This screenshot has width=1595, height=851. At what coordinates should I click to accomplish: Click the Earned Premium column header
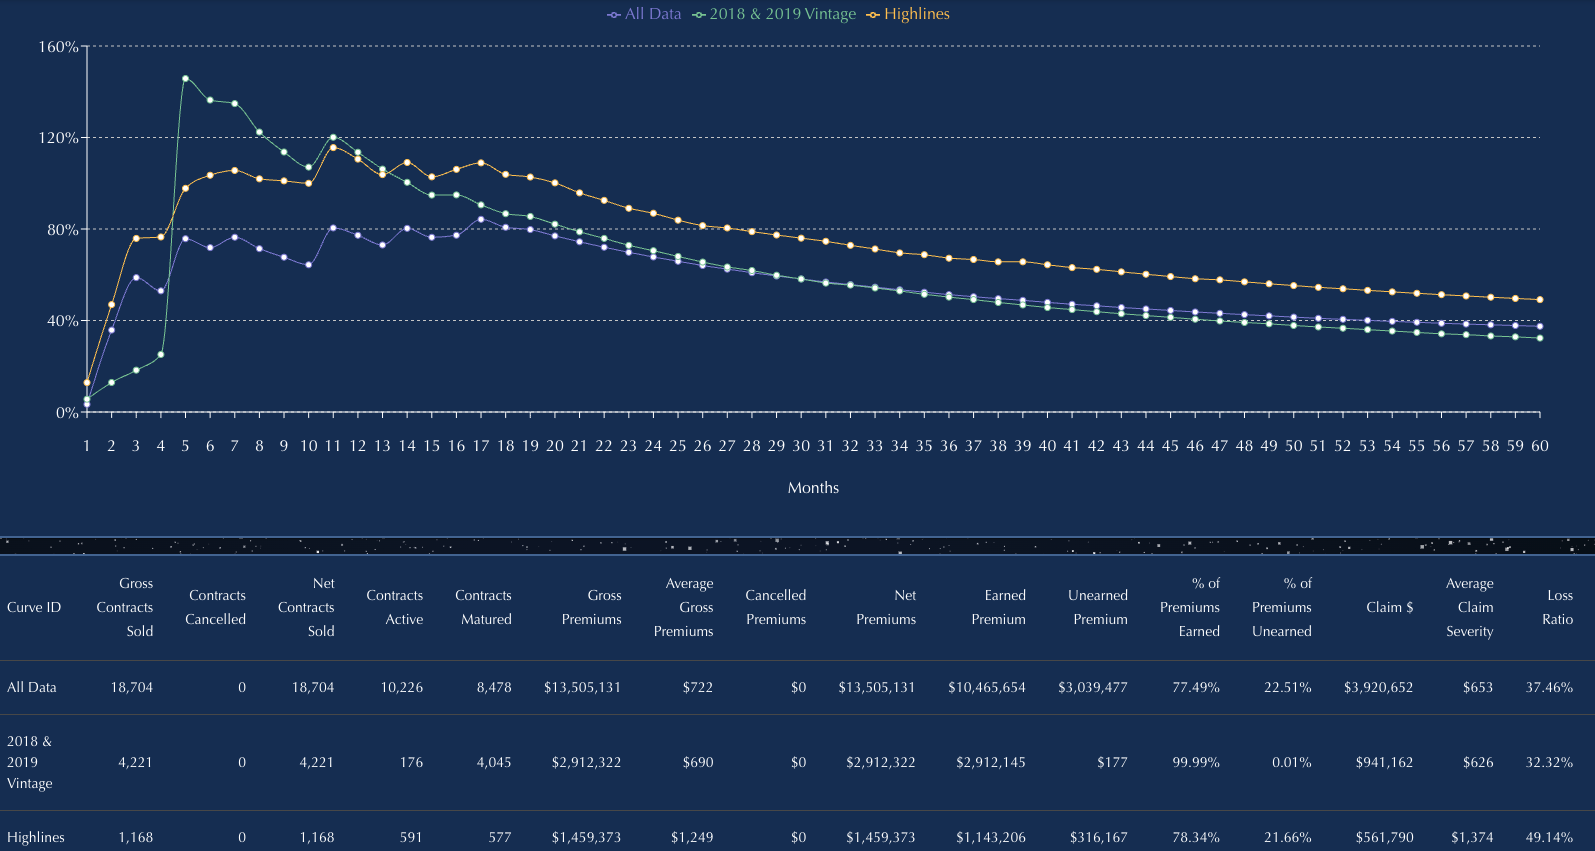pos(998,607)
